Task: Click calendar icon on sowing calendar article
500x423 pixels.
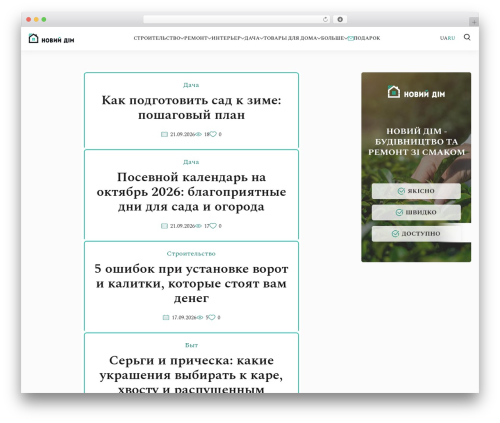Action: pyautogui.click(x=164, y=226)
